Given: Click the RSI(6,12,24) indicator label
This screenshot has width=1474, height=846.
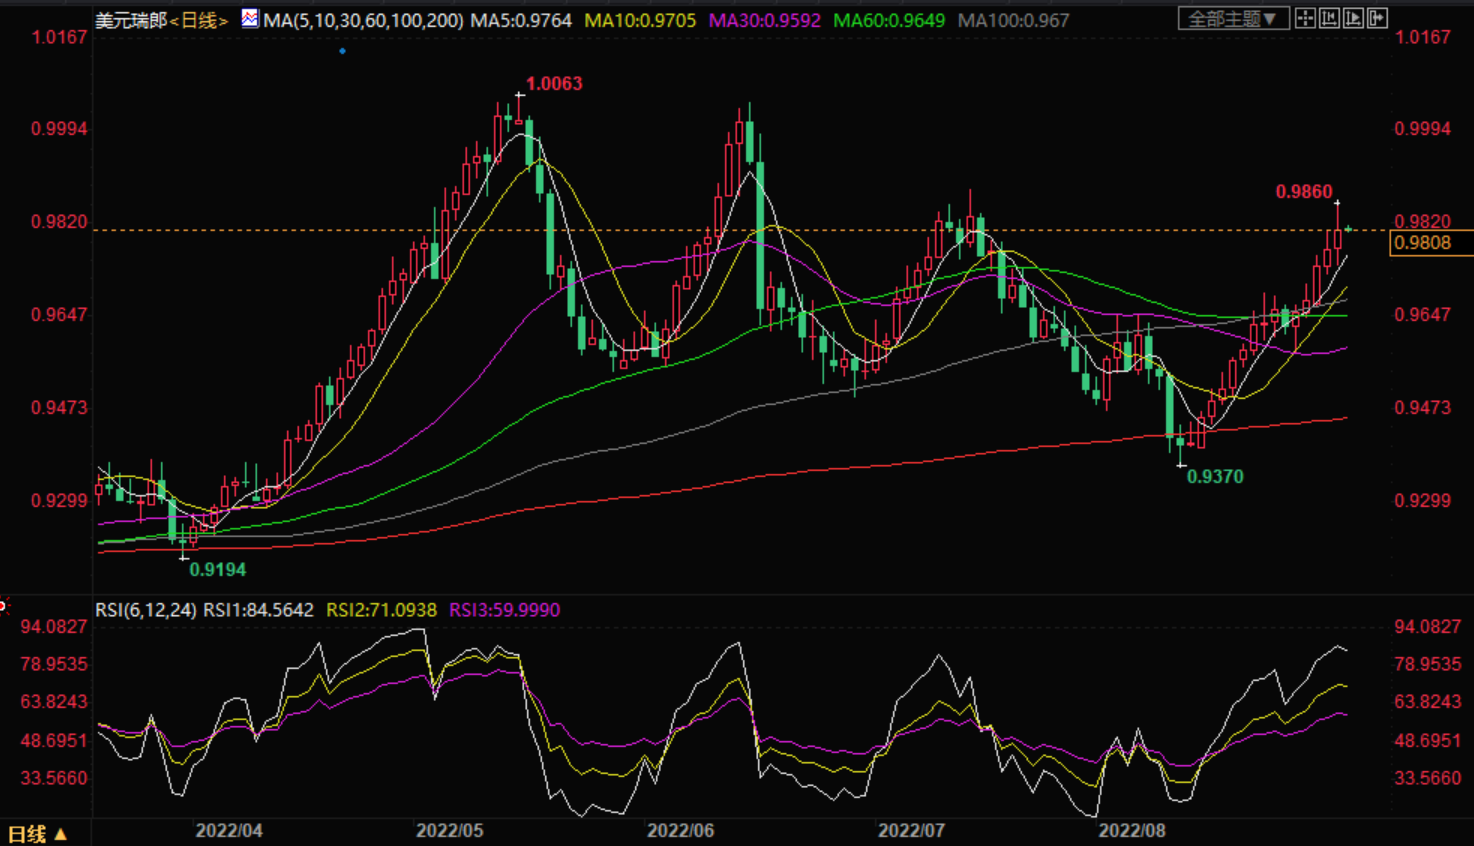Looking at the screenshot, I should (x=146, y=610).
